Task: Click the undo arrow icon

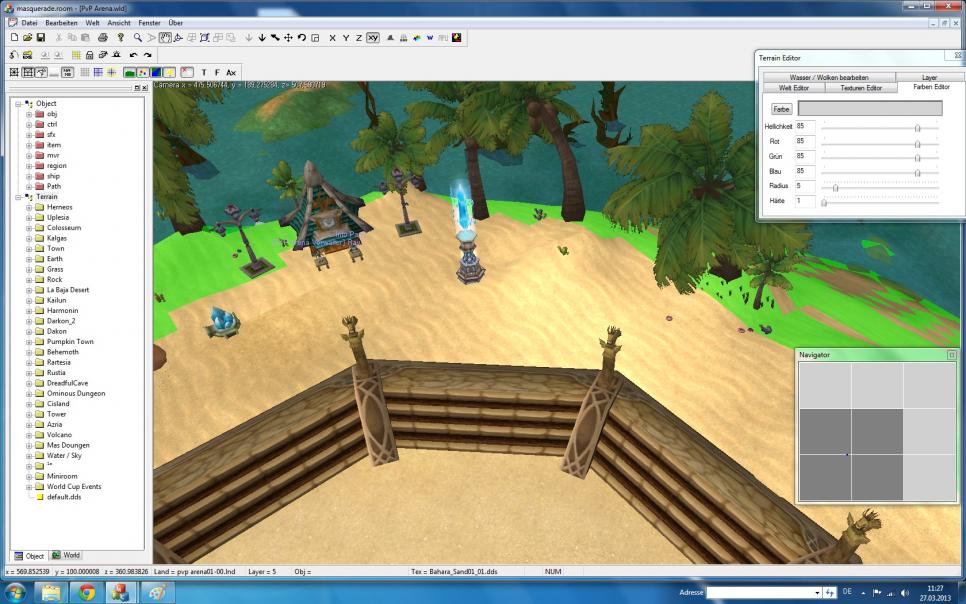Action: [134, 55]
